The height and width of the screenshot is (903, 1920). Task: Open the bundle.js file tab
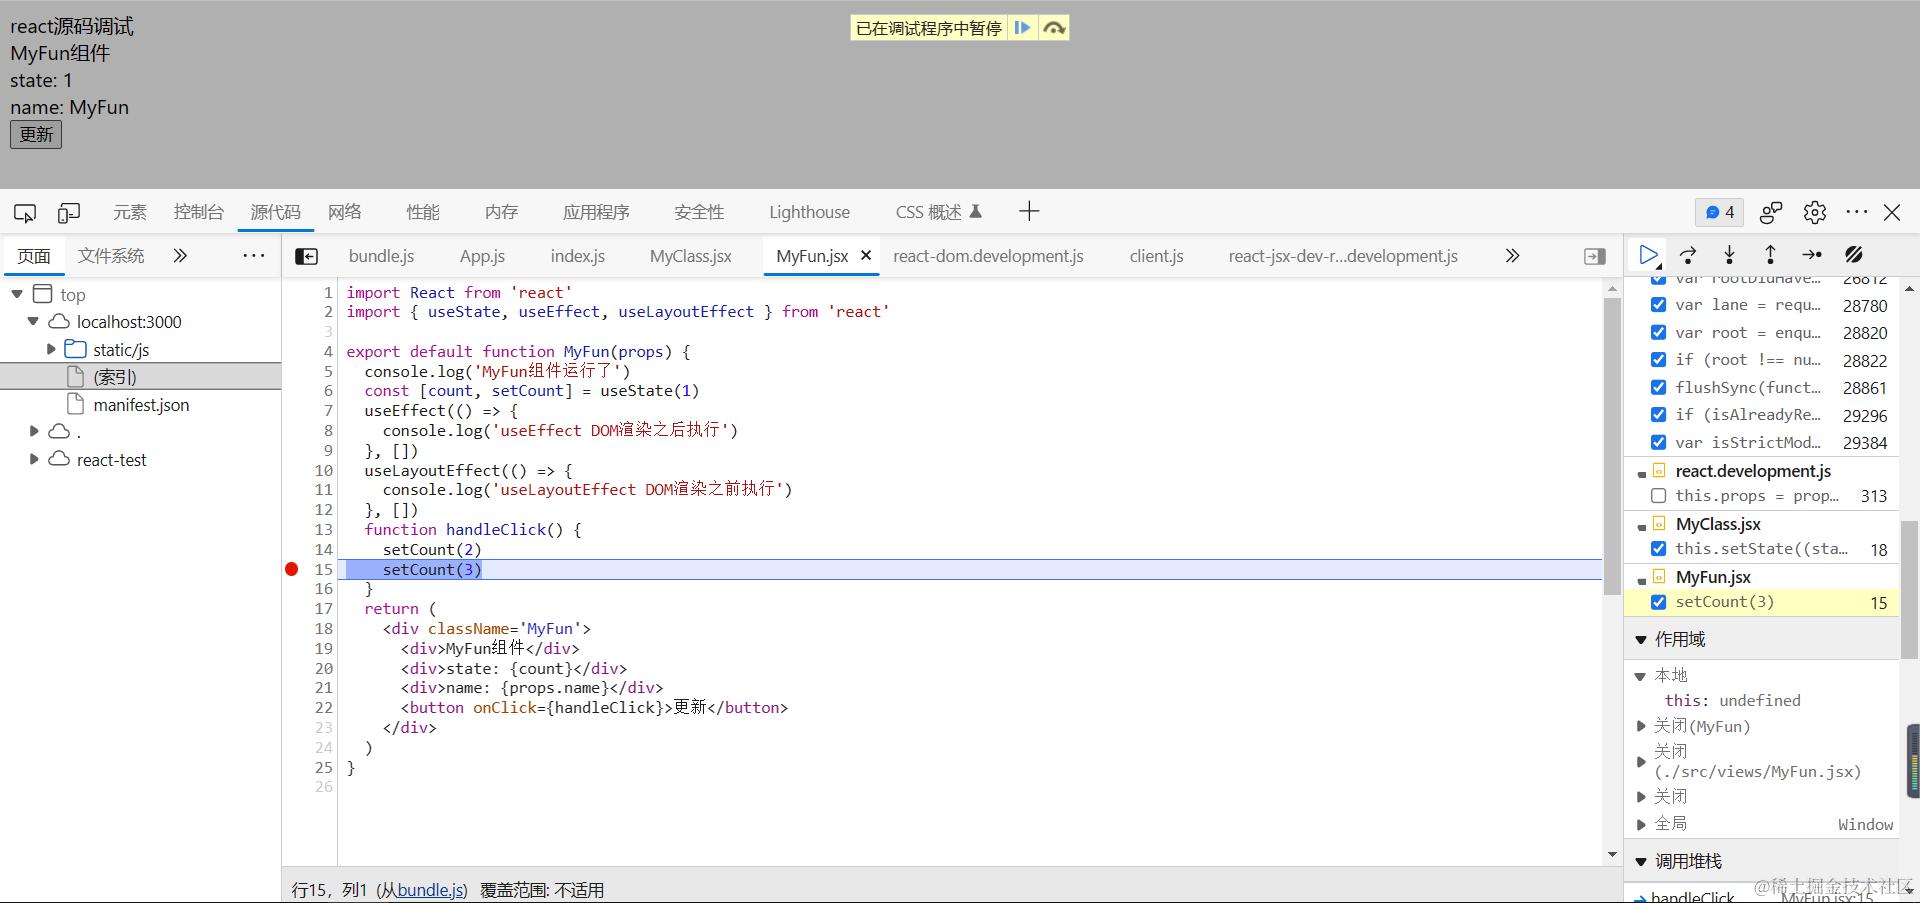[381, 256]
